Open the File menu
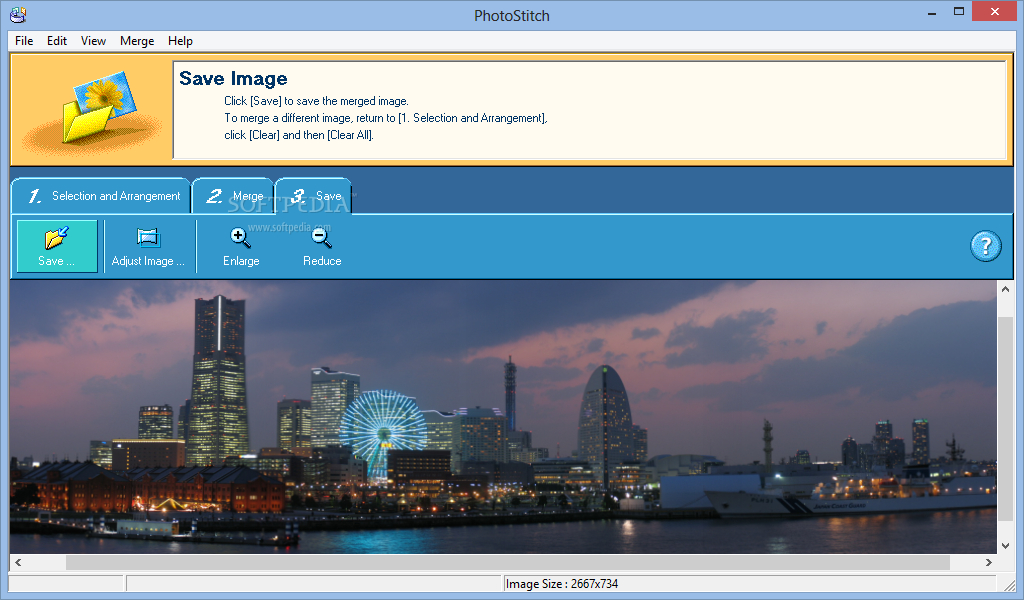 (24, 40)
